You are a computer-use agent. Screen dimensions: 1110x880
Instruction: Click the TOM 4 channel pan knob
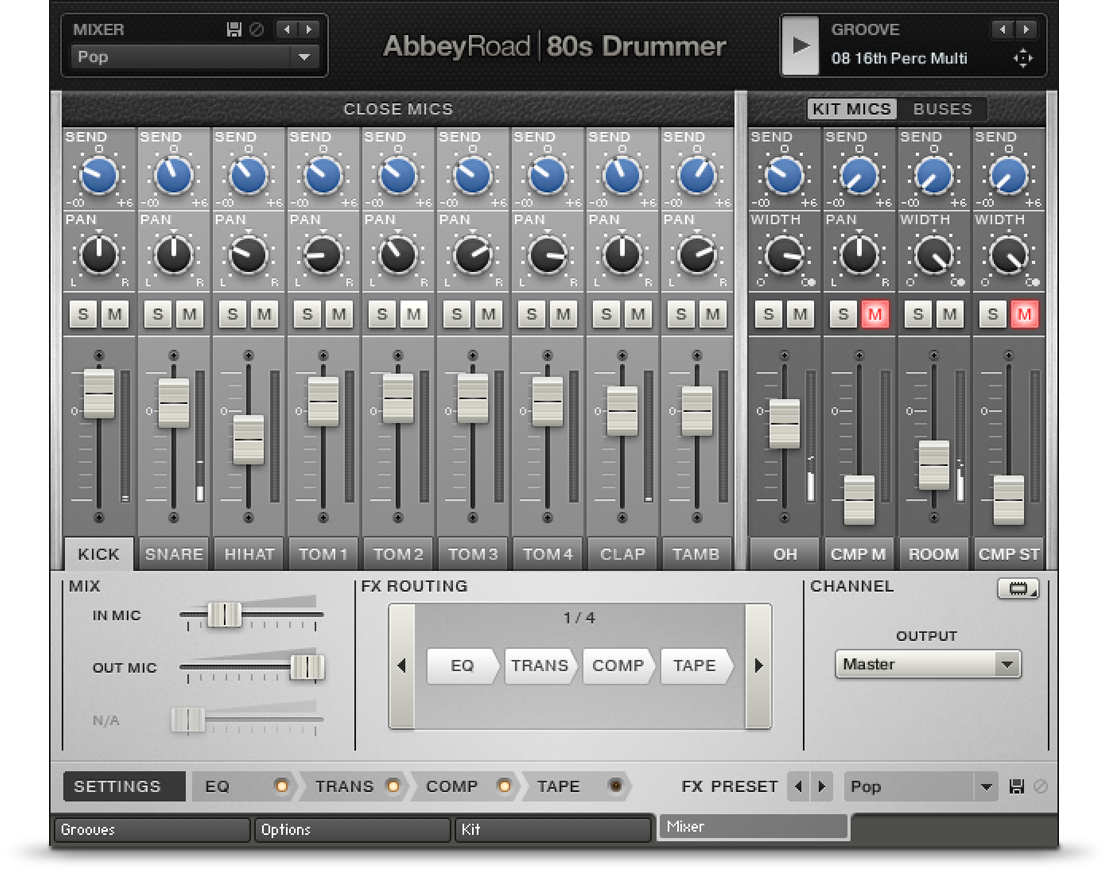point(547,255)
